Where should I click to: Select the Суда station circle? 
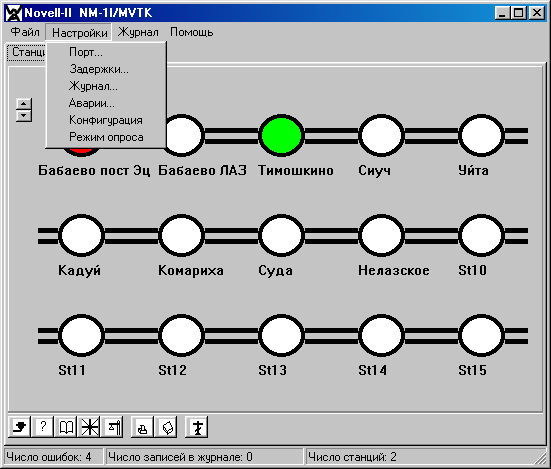tap(281, 235)
